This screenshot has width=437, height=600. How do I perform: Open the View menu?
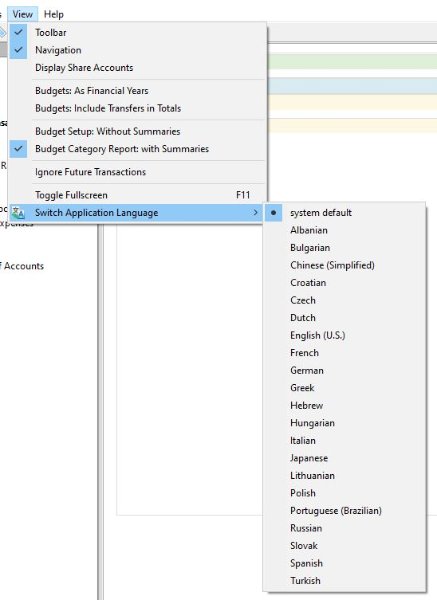tap(23, 14)
